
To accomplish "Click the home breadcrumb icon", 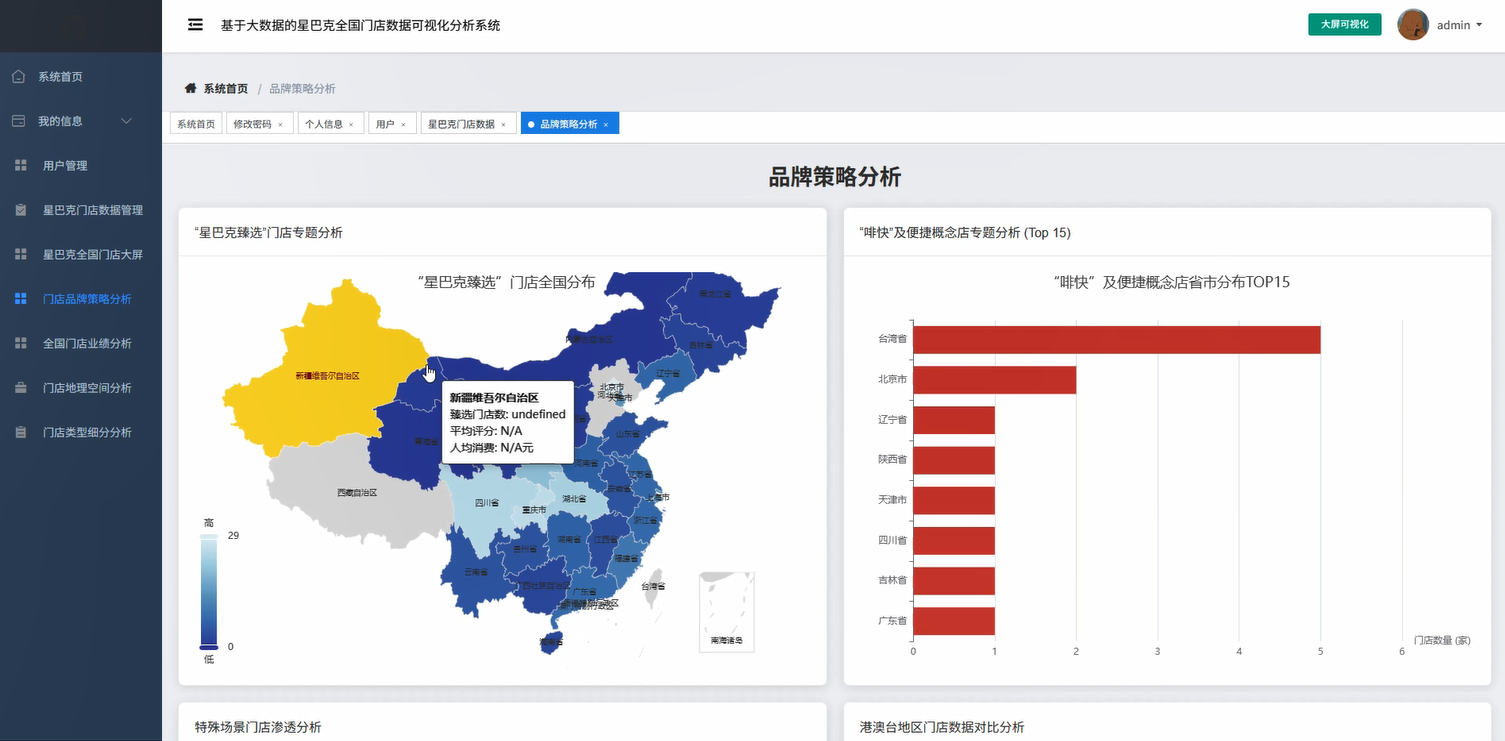I will 189,88.
